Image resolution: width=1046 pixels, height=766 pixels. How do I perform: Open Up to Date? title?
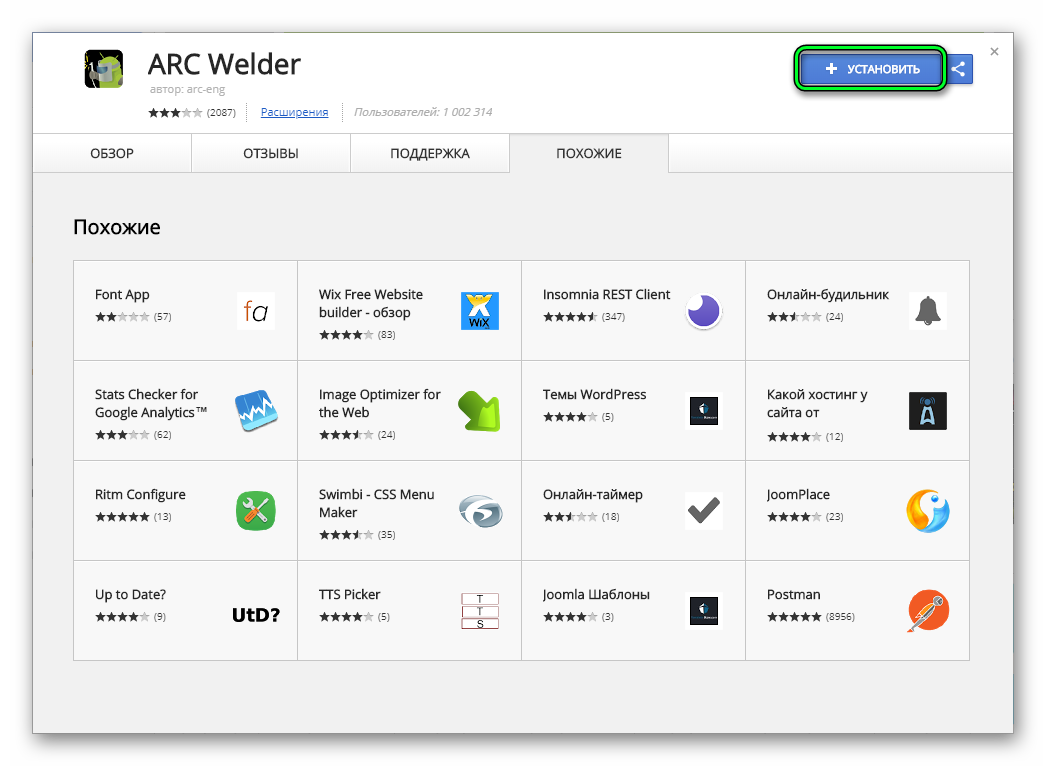130,595
